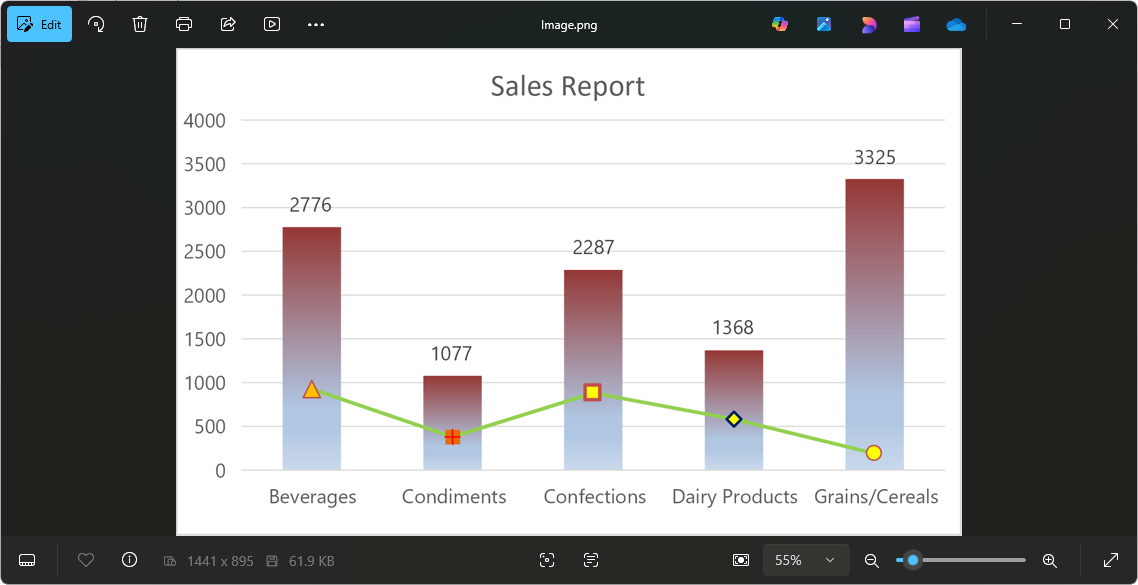Image resolution: width=1138 pixels, height=585 pixels.
Task: Expand file information details
Action: point(130,560)
